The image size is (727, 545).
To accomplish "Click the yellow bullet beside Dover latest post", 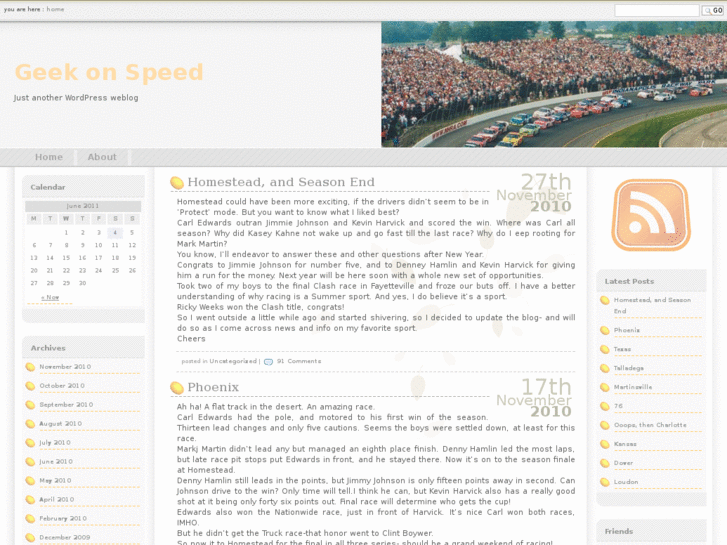I will (x=605, y=463).
